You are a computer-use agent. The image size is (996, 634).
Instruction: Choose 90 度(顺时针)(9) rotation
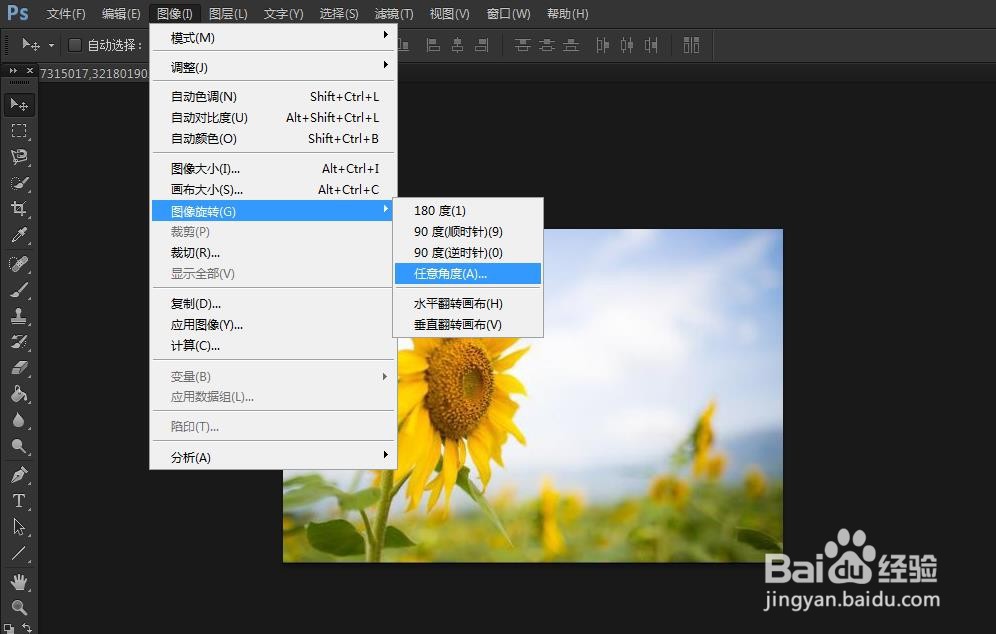click(x=468, y=231)
